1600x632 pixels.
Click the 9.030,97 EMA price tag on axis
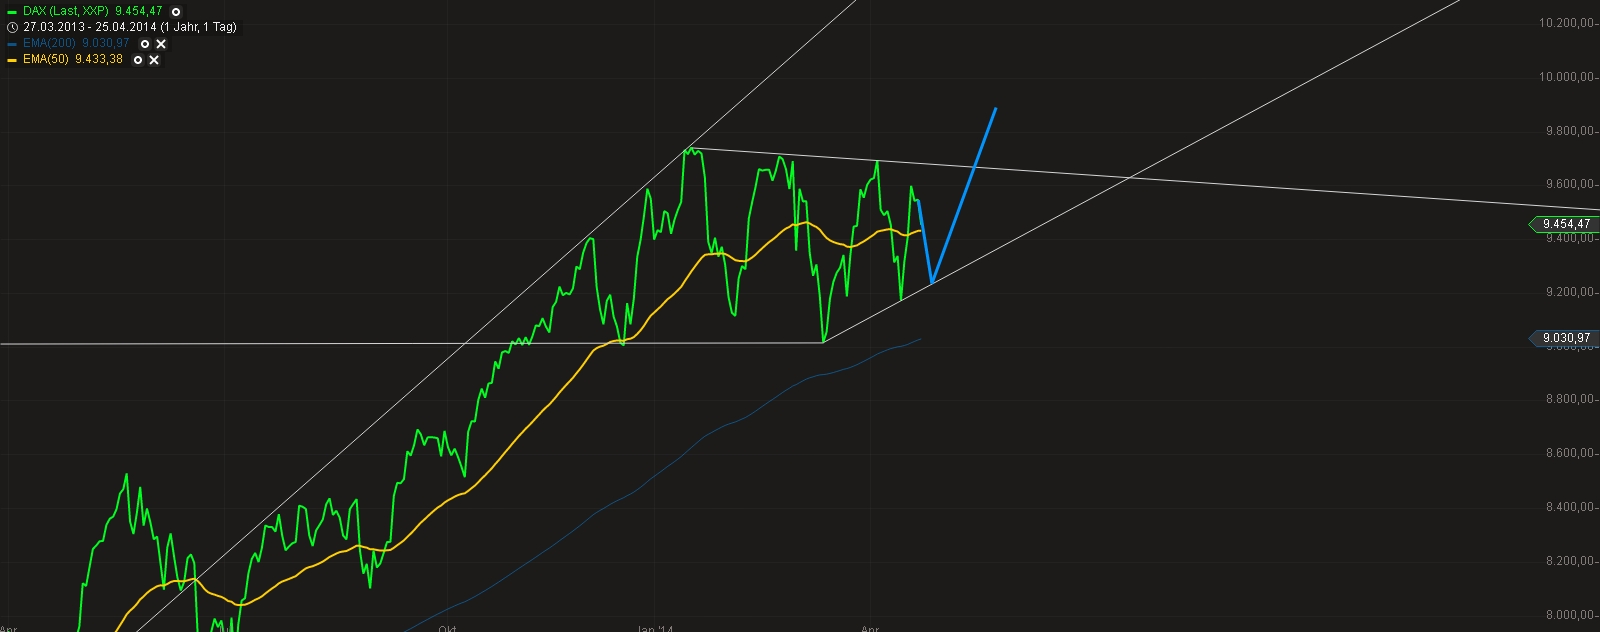click(1565, 338)
